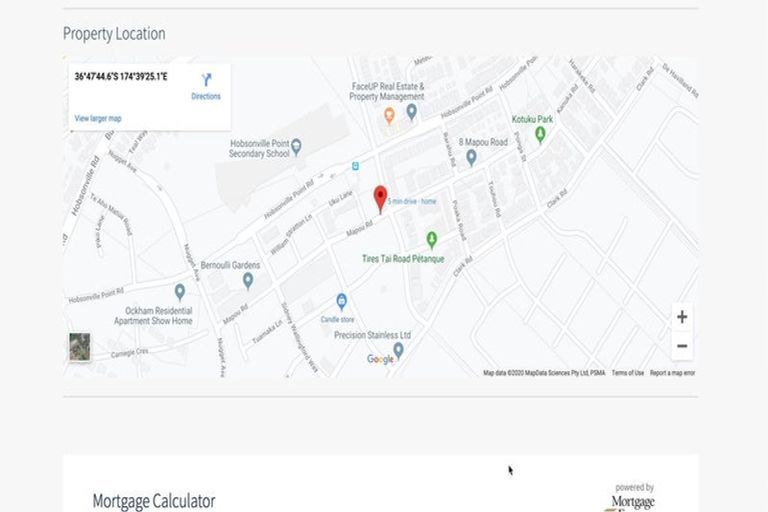Click the Candle store shopping marker
Screen dimensions: 768x512
341,301
